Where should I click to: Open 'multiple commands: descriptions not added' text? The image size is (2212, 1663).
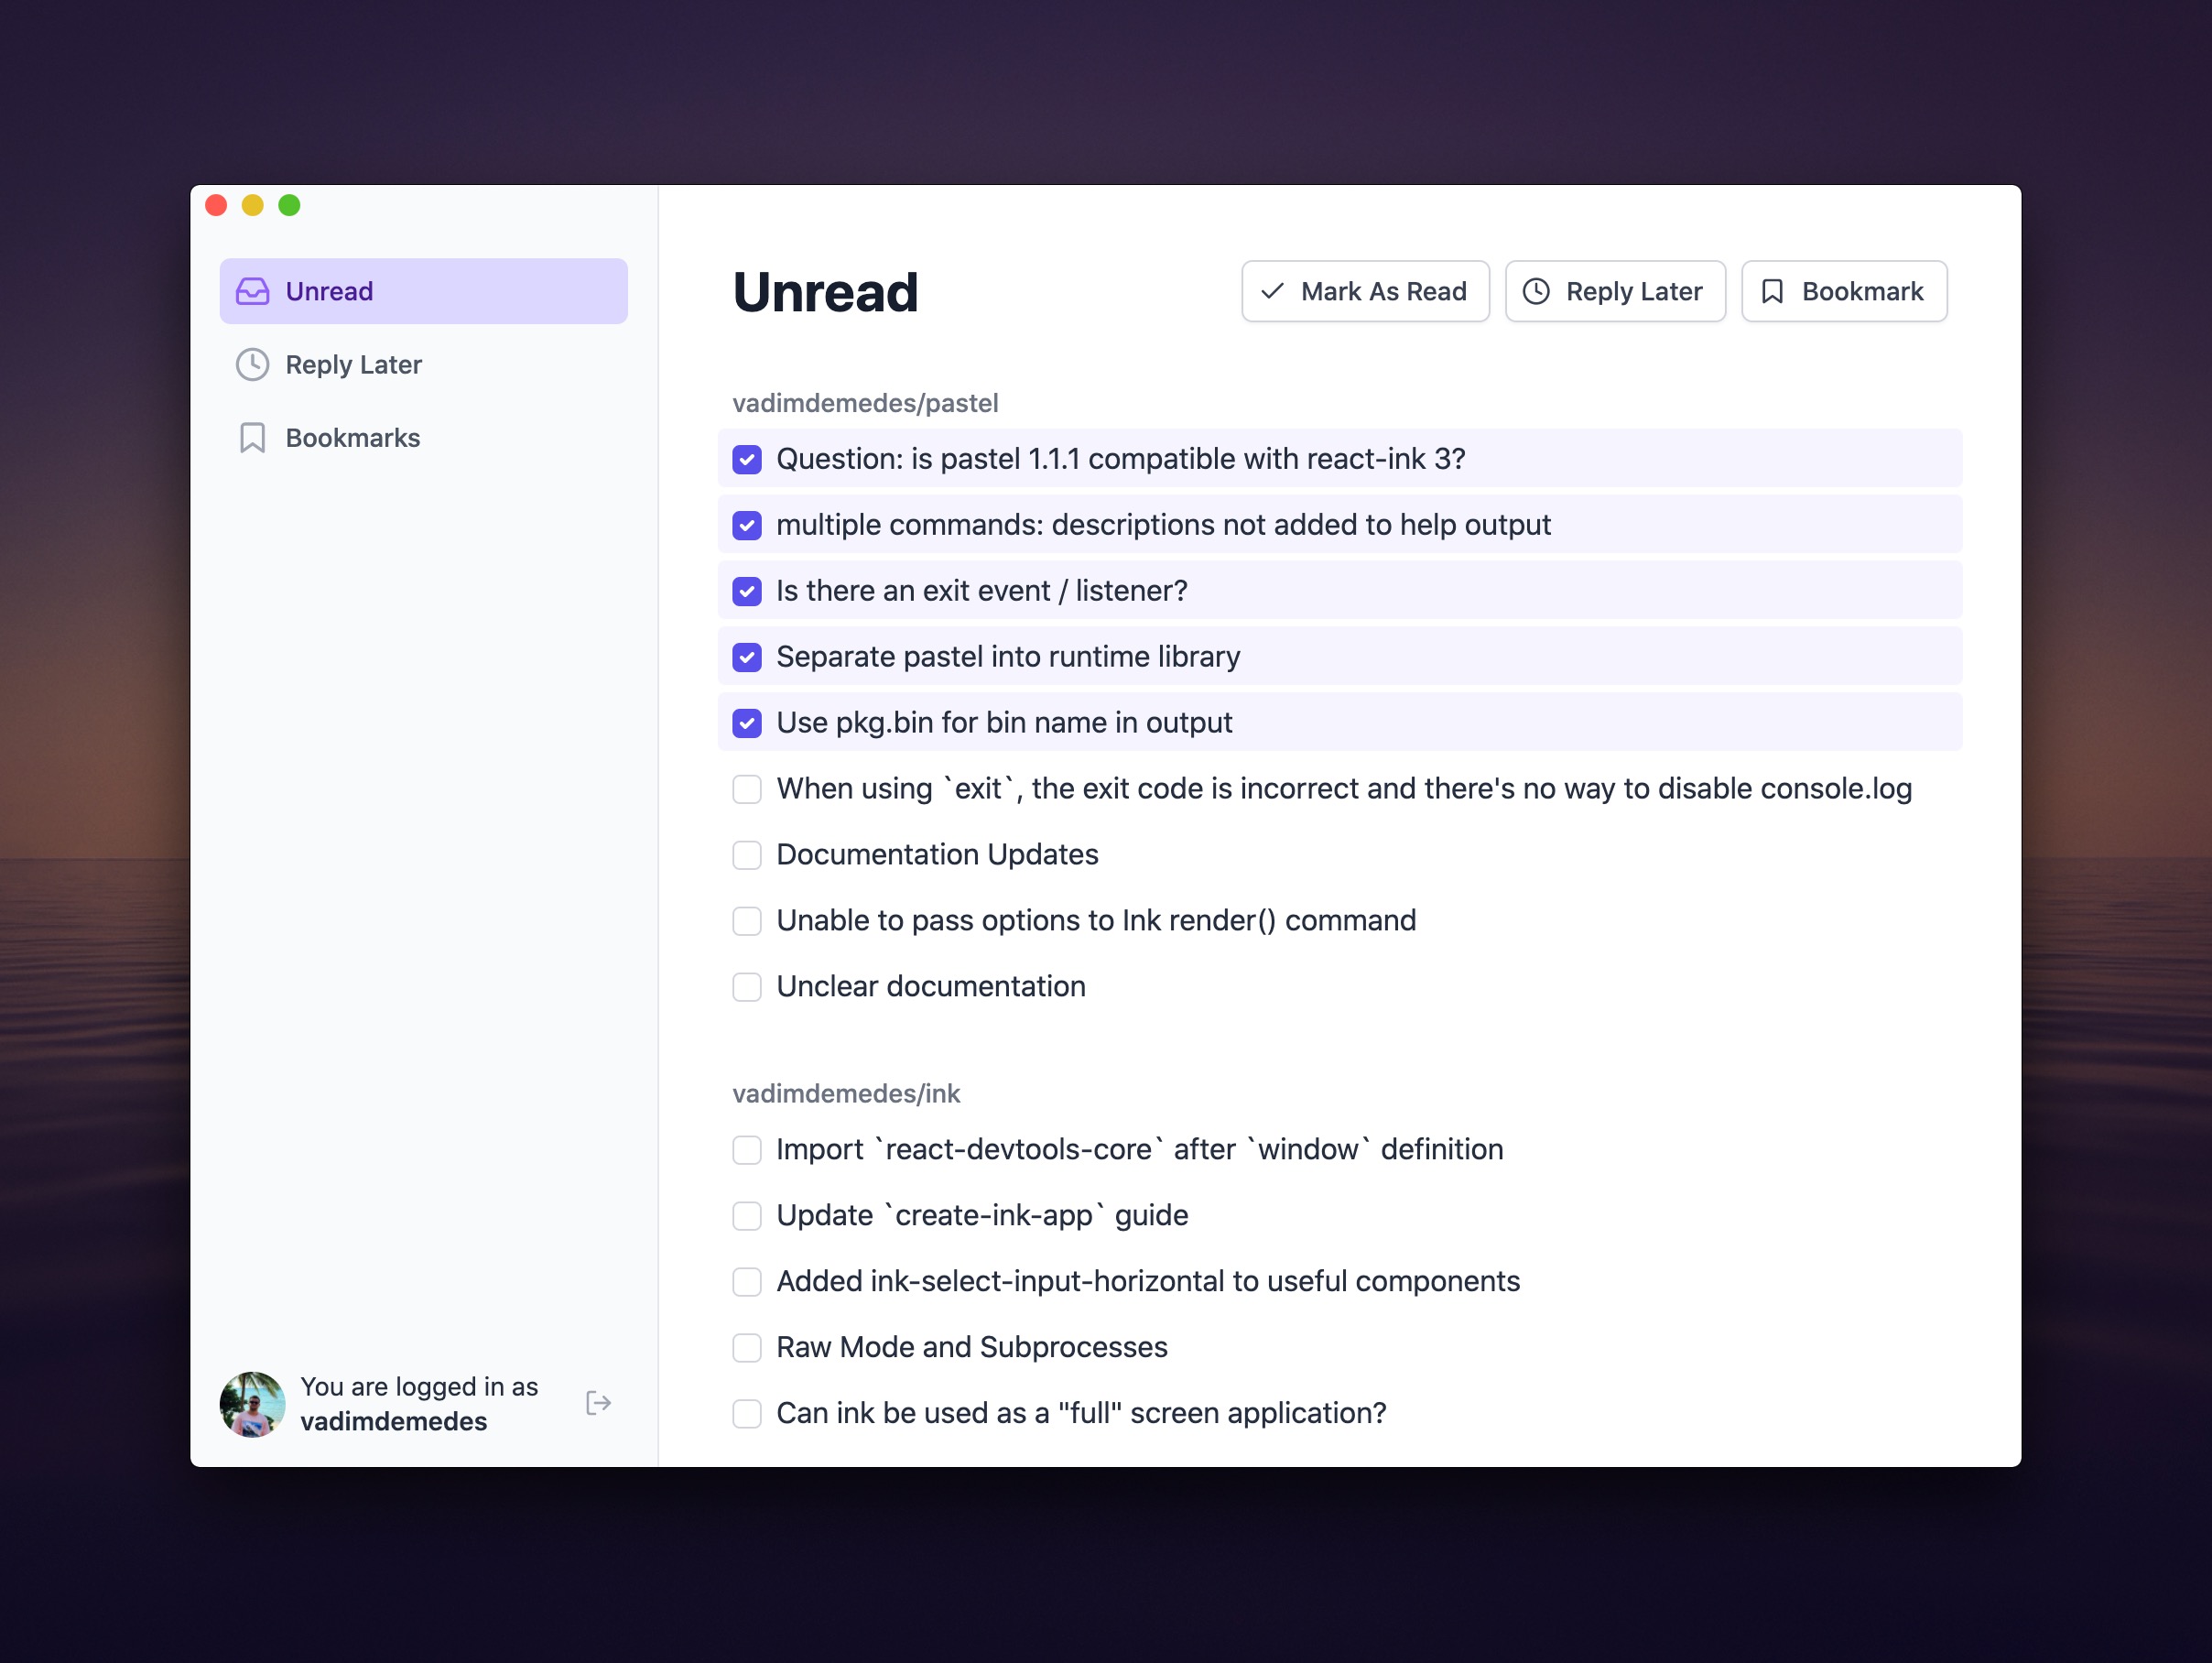[x=1164, y=525]
